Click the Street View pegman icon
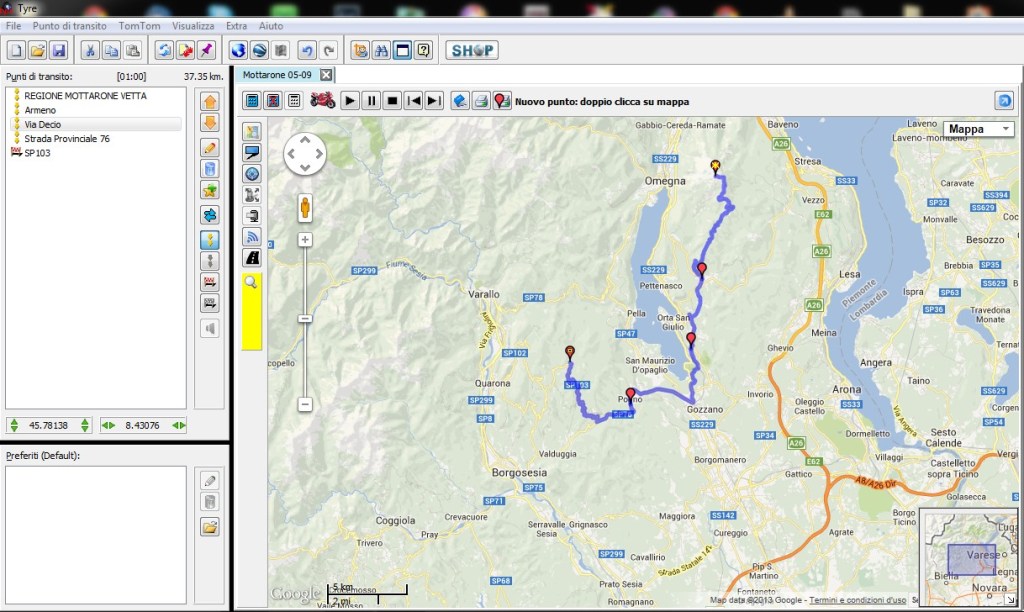Viewport: 1024px width, 612px height. (305, 208)
